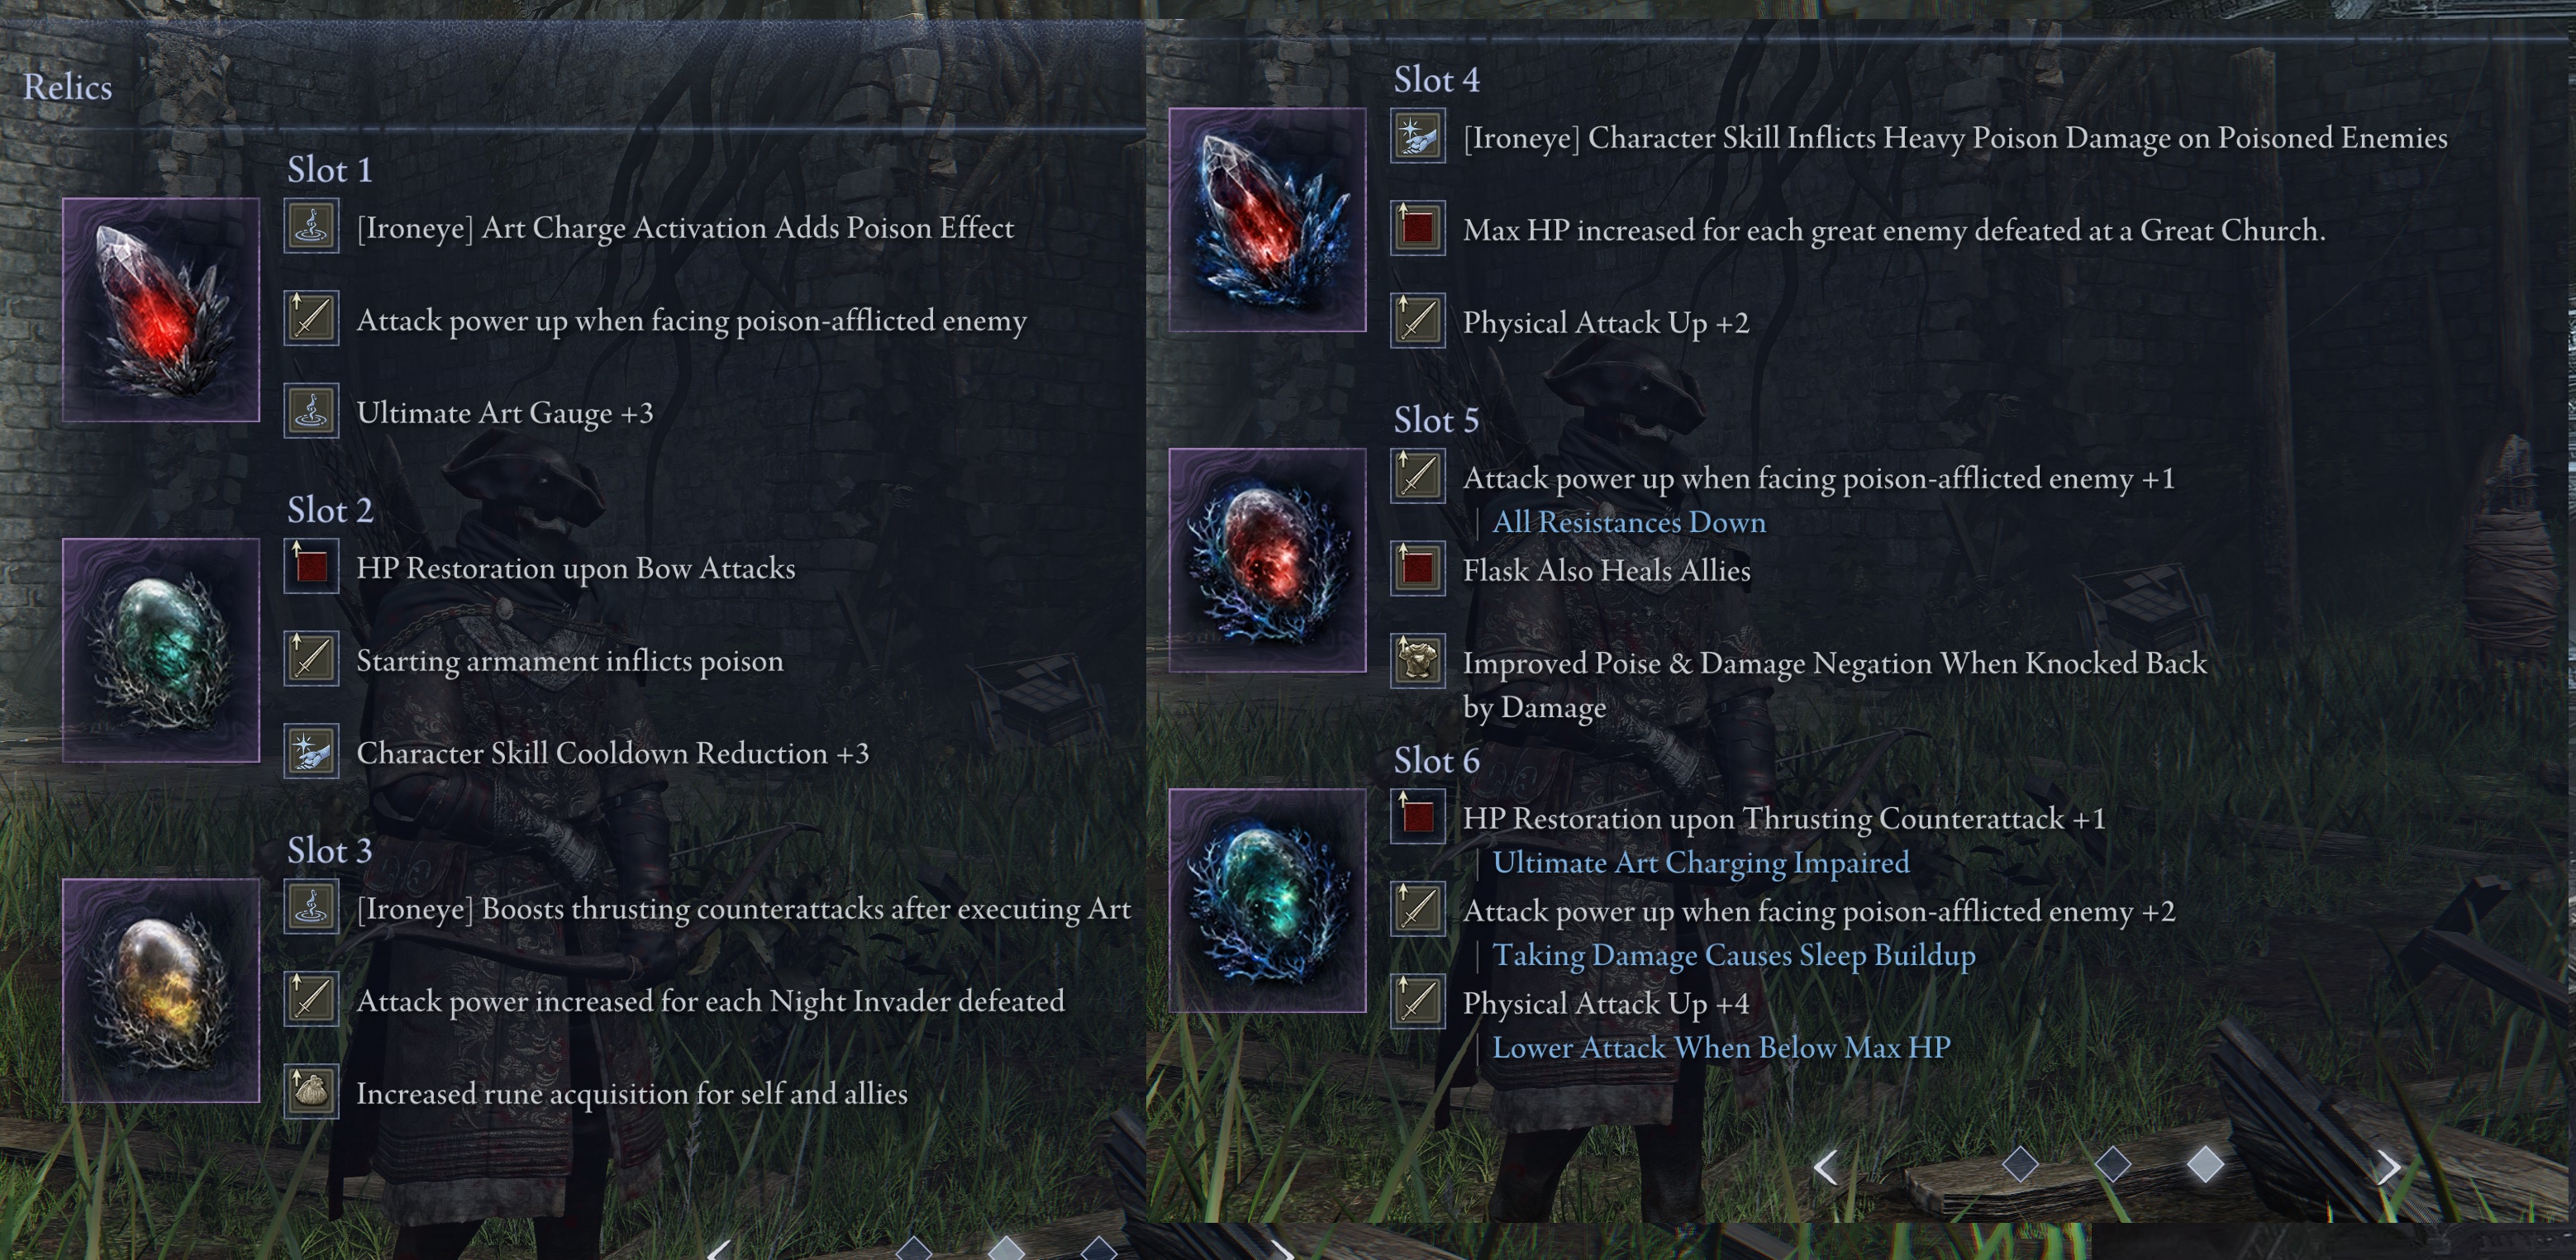The width and height of the screenshot is (2576, 1260).
Task: Go to the previous page with the left arrow
Action: (1826, 1166)
